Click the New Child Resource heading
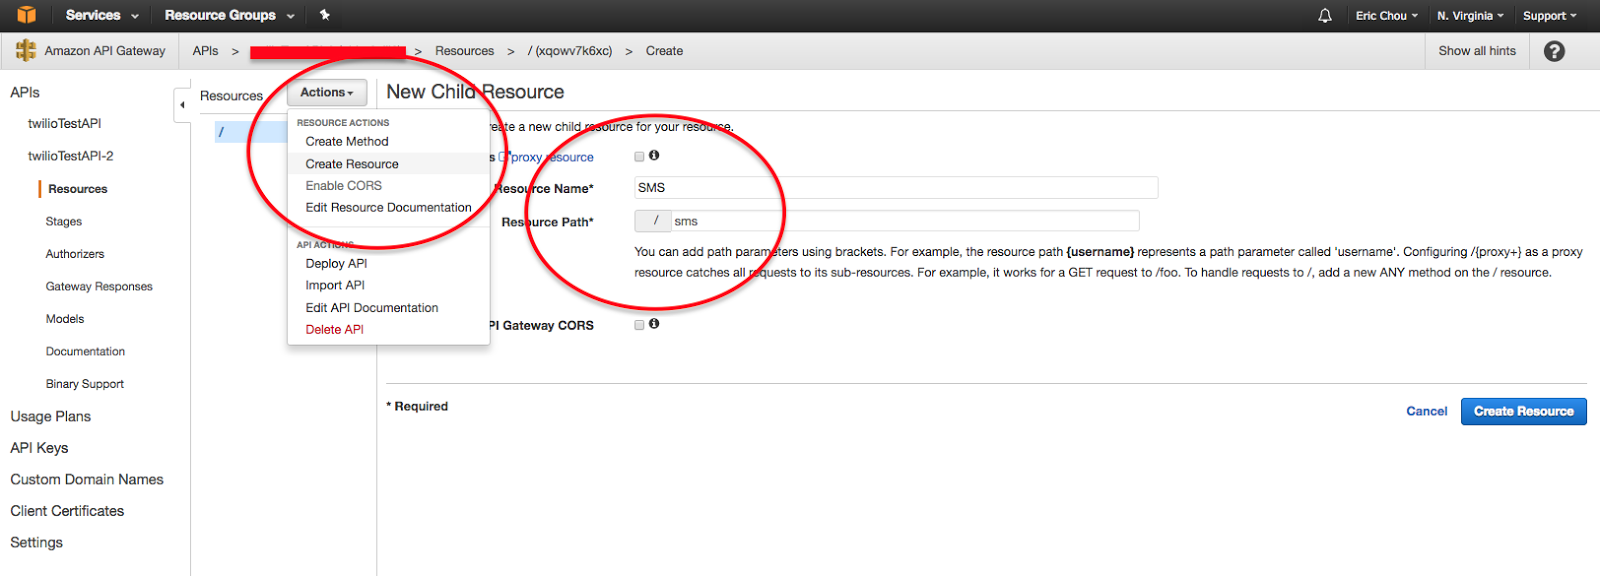 475,92
